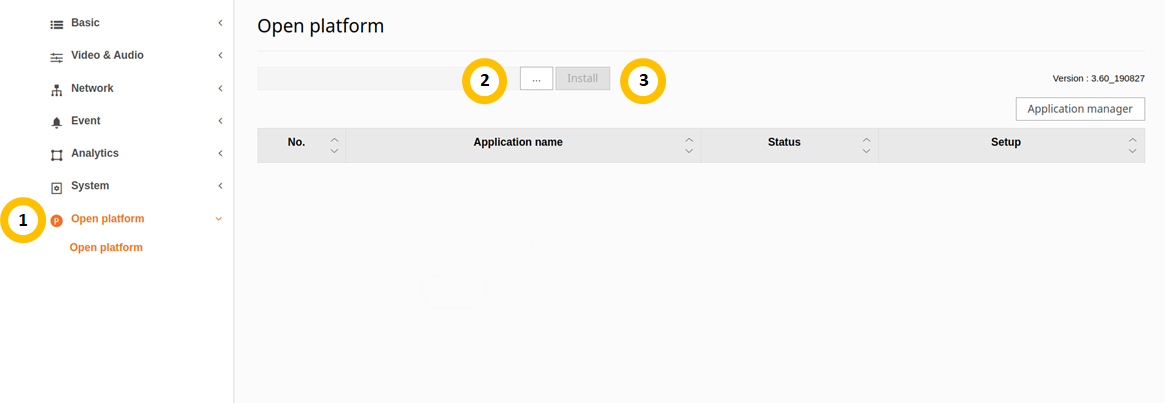Screen dimensions: 1169x403
Task: Click the Video & Audio sliders icon
Action: [x=57, y=57]
